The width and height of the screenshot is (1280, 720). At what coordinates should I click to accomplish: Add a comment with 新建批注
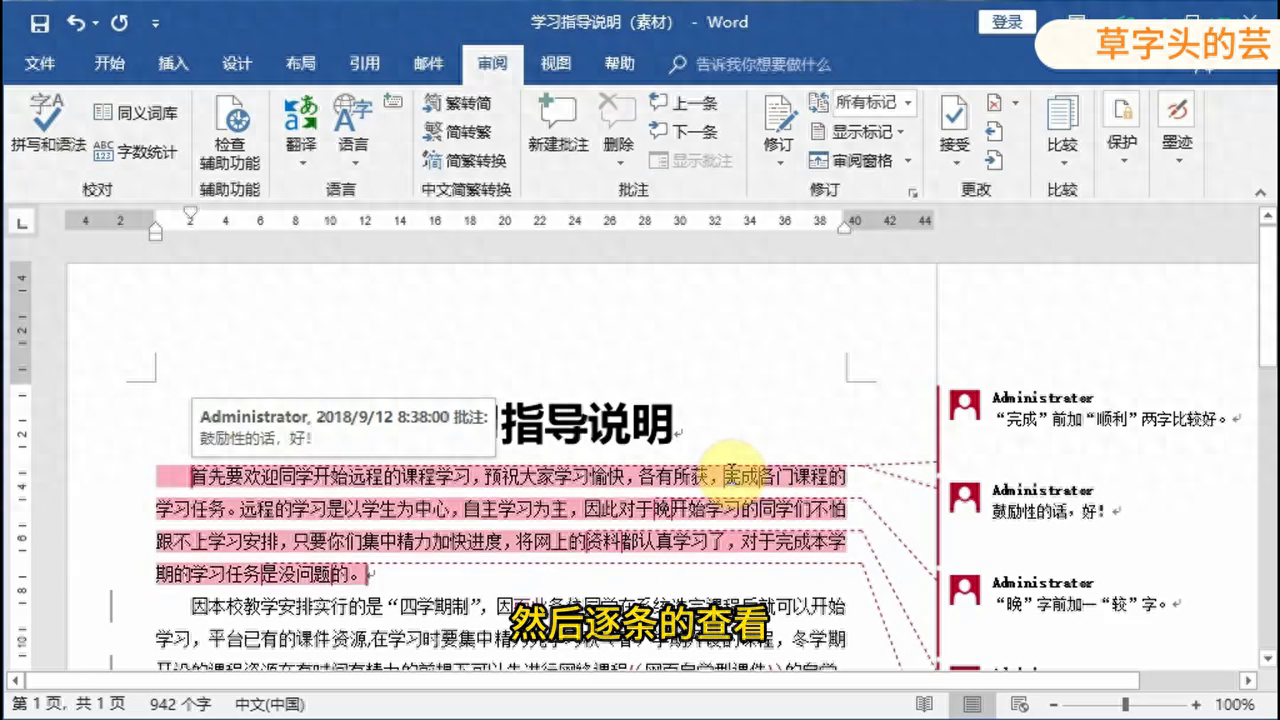click(558, 123)
